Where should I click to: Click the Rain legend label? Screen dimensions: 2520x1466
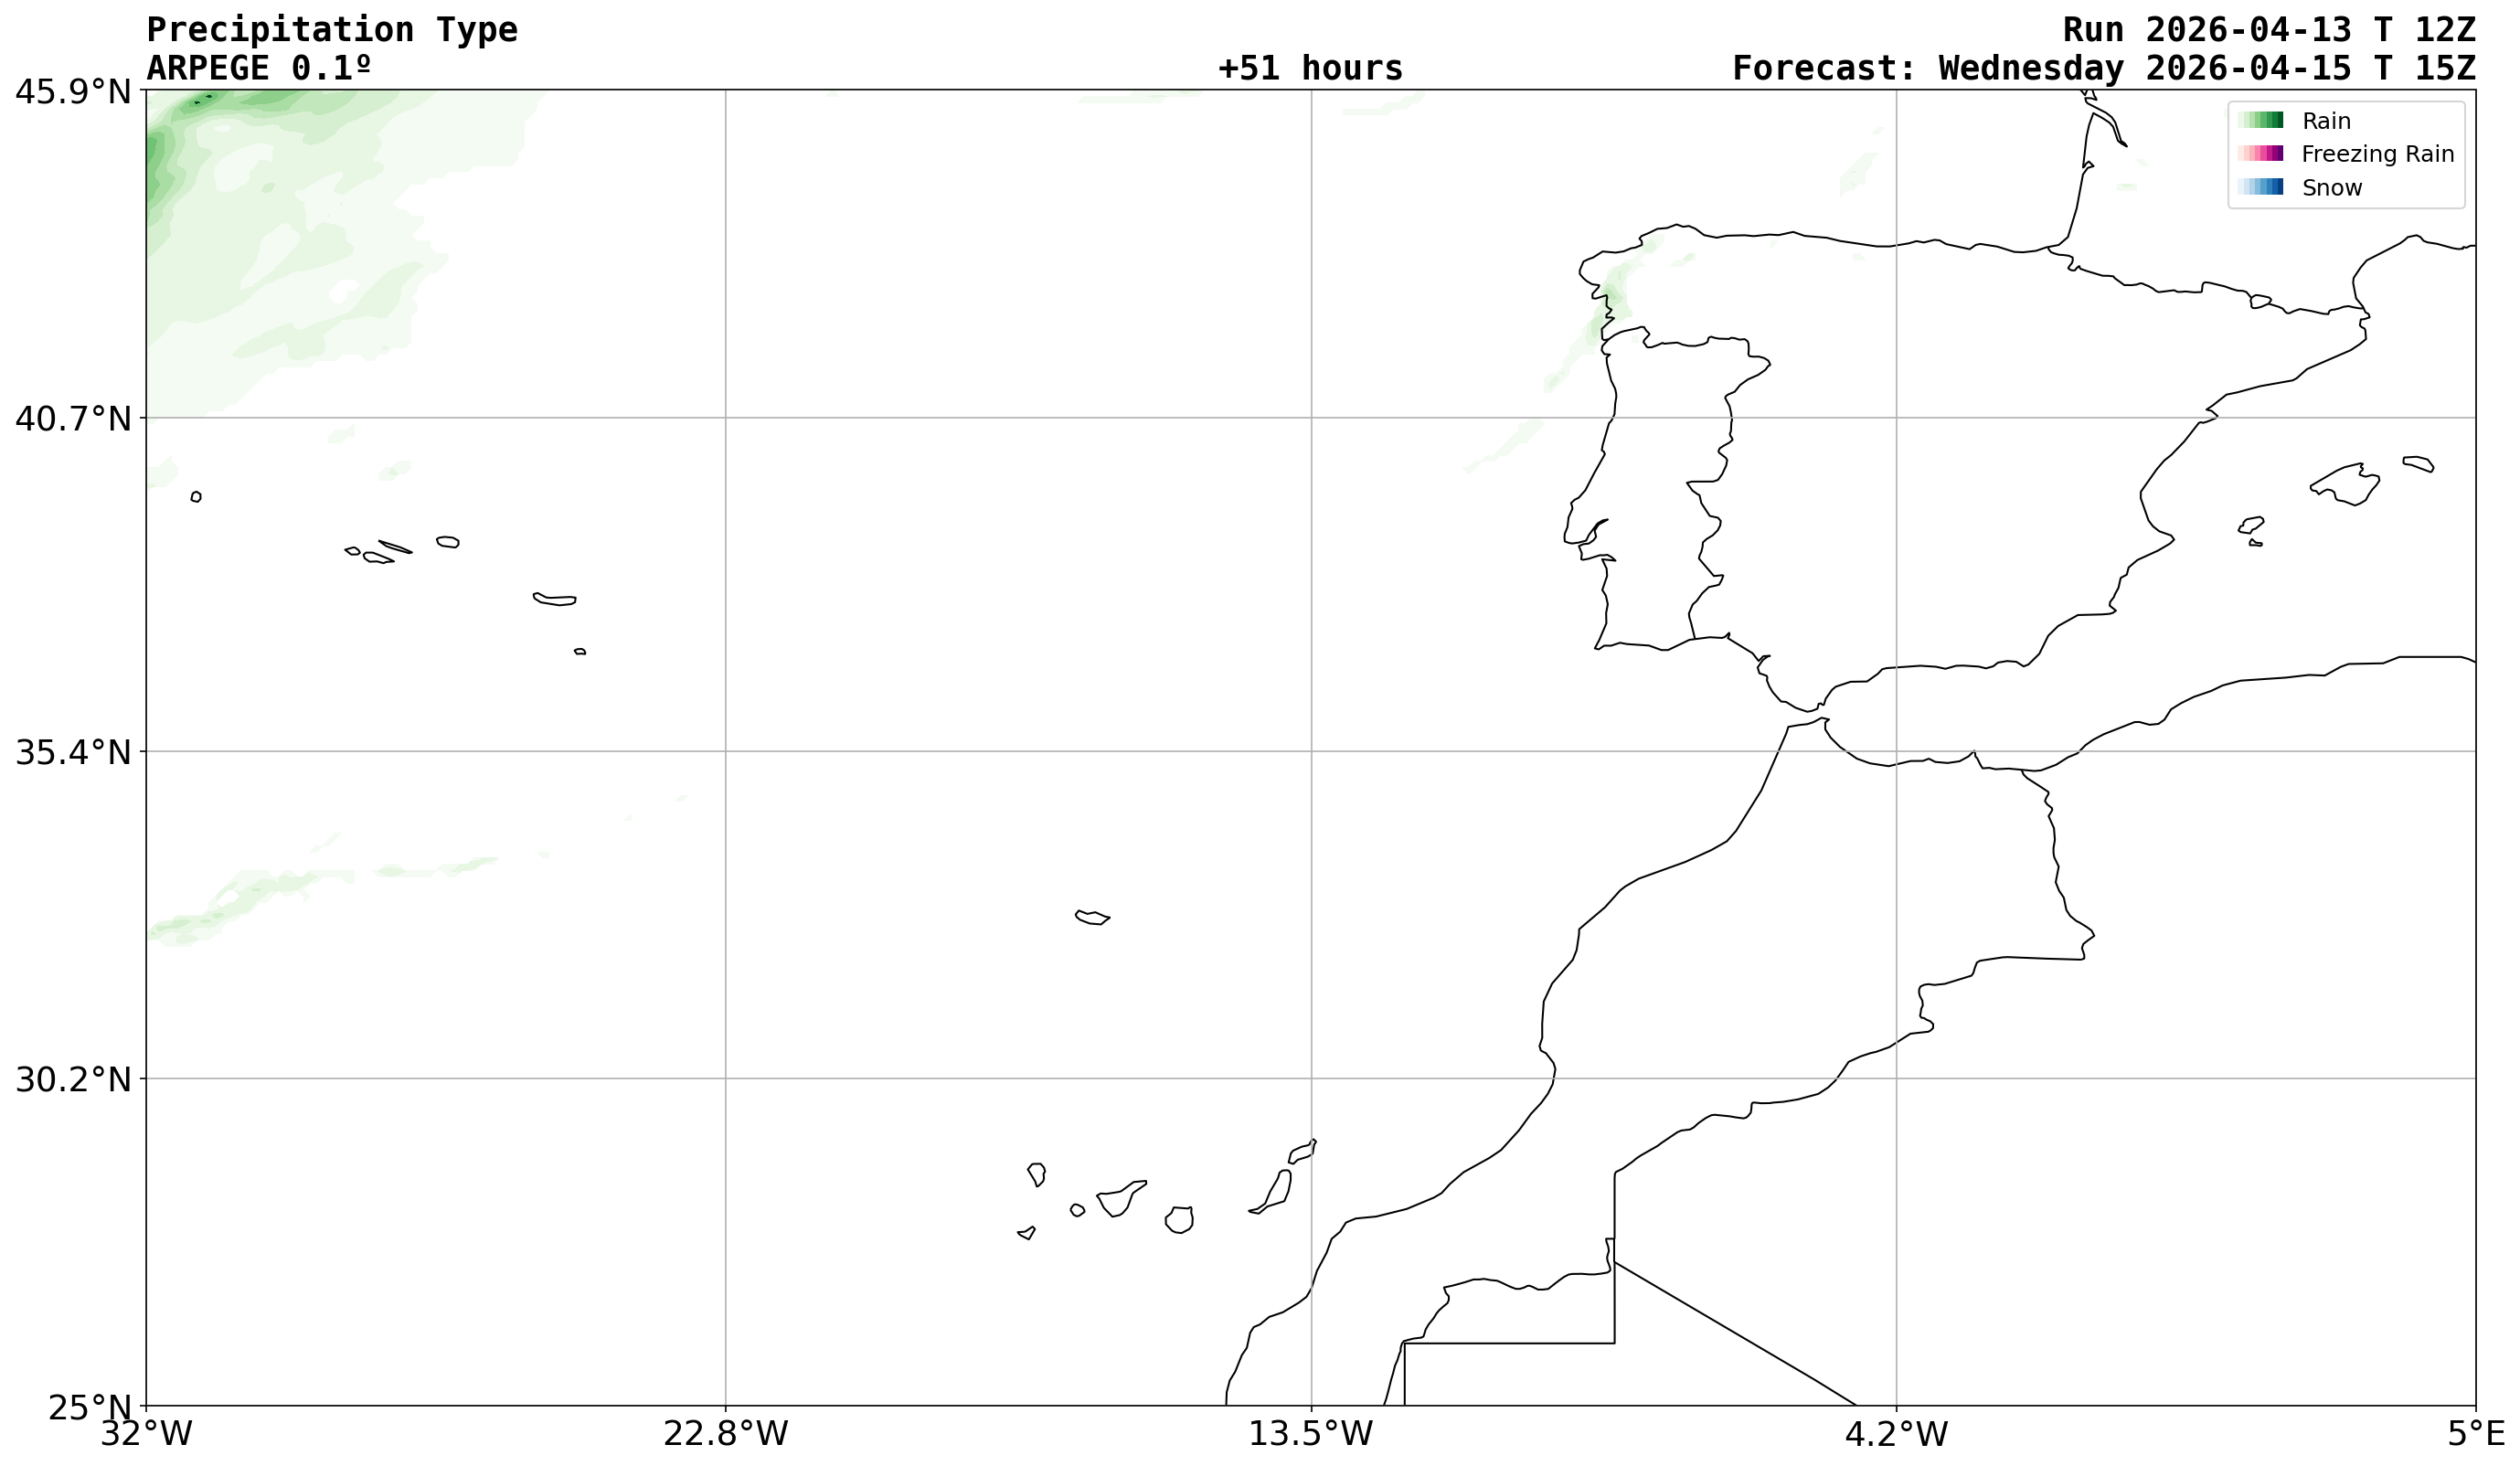tap(2326, 121)
